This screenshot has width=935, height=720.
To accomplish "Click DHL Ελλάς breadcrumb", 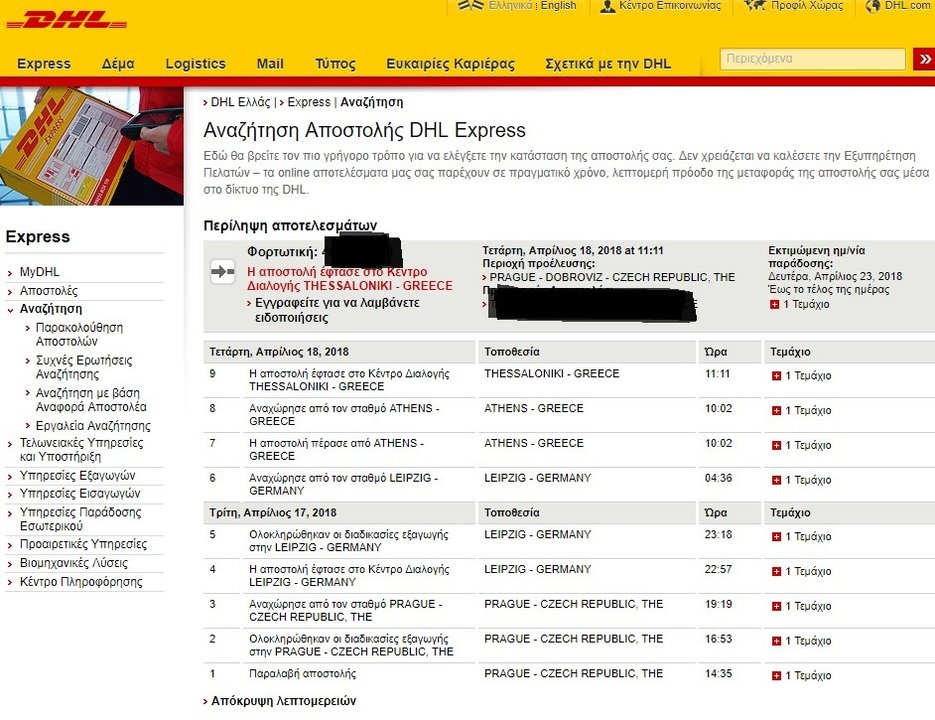I will click(240, 102).
